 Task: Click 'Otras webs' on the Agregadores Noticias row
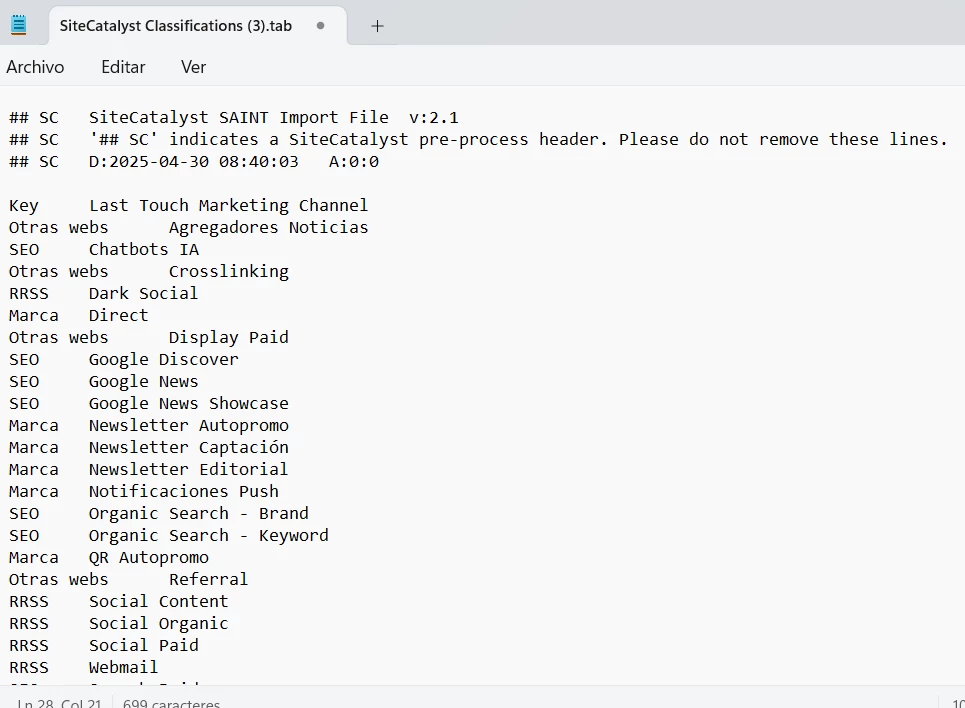point(58,228)
